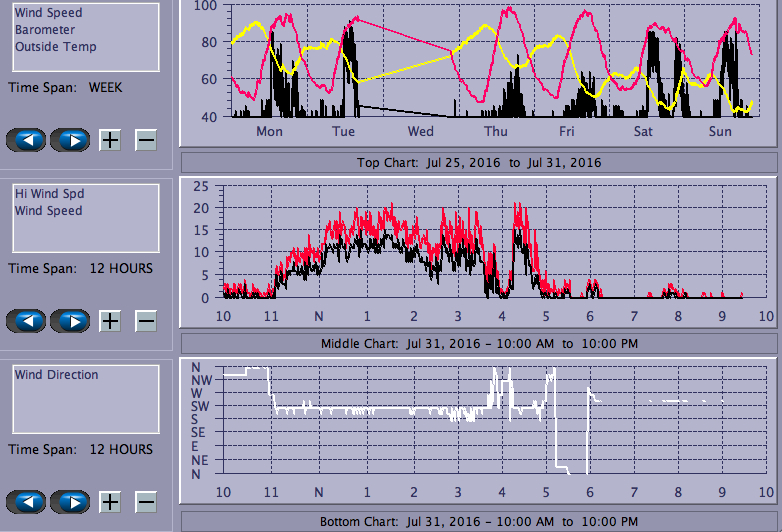Click the plus button beside the middle chart
Image resolution: width=782 pixels, height=532 pixels.
110,321
